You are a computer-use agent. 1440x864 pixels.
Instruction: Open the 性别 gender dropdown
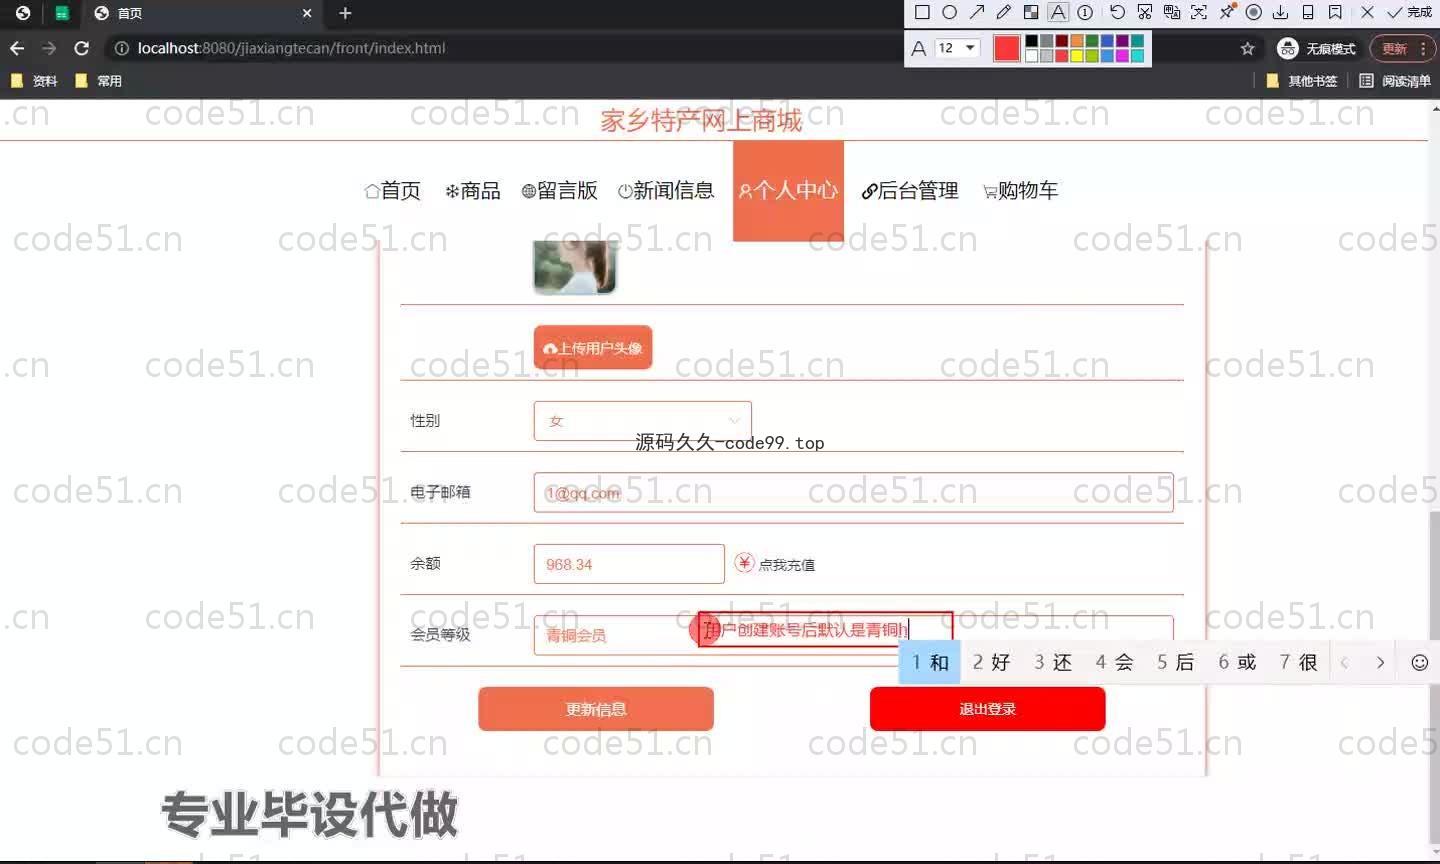(642, 421)
